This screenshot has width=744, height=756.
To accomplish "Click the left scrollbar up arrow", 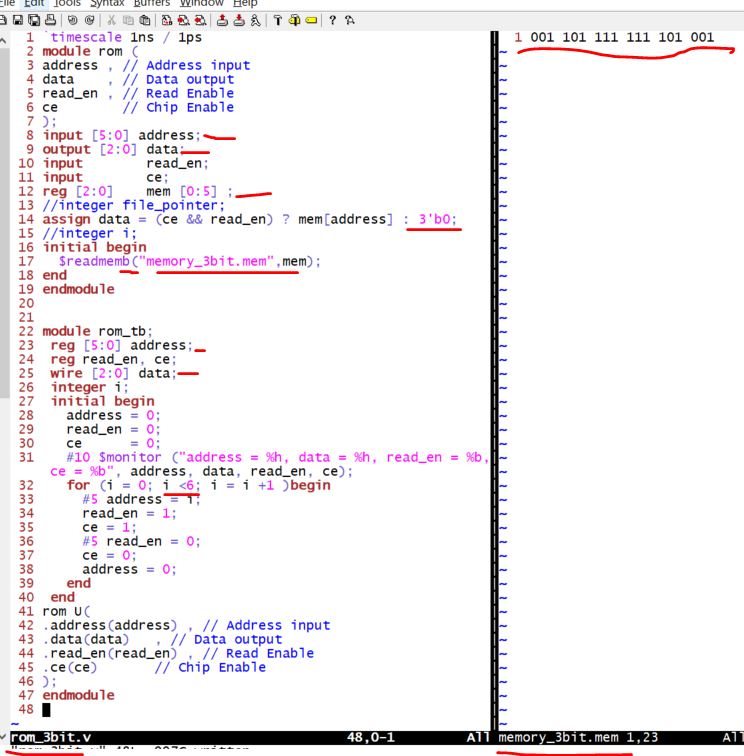I will pyautogui.click(x=7, y=38).
